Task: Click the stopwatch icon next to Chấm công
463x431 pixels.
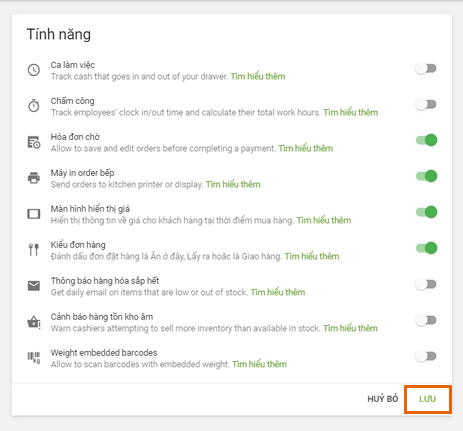Action: tap(34, 105)
